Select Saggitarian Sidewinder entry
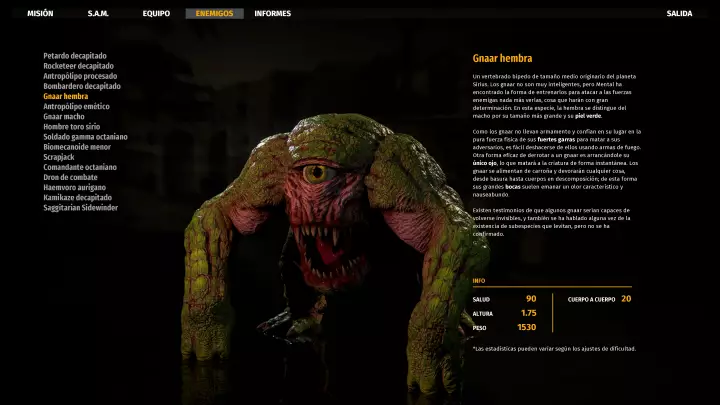This screenshot has width=720, height=405. (80, 208)
